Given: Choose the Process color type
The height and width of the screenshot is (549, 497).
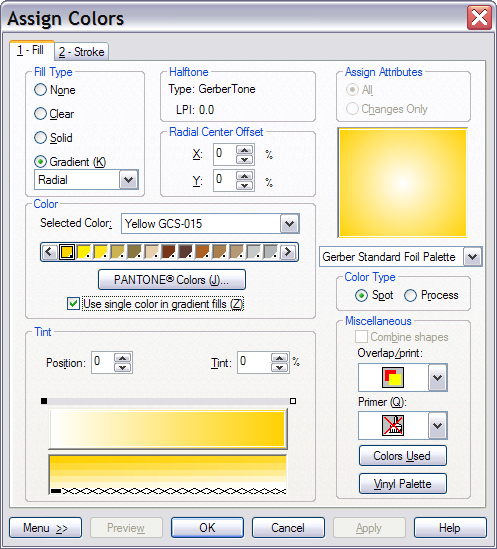Looking at the screenshot, I should click(431, 295).
